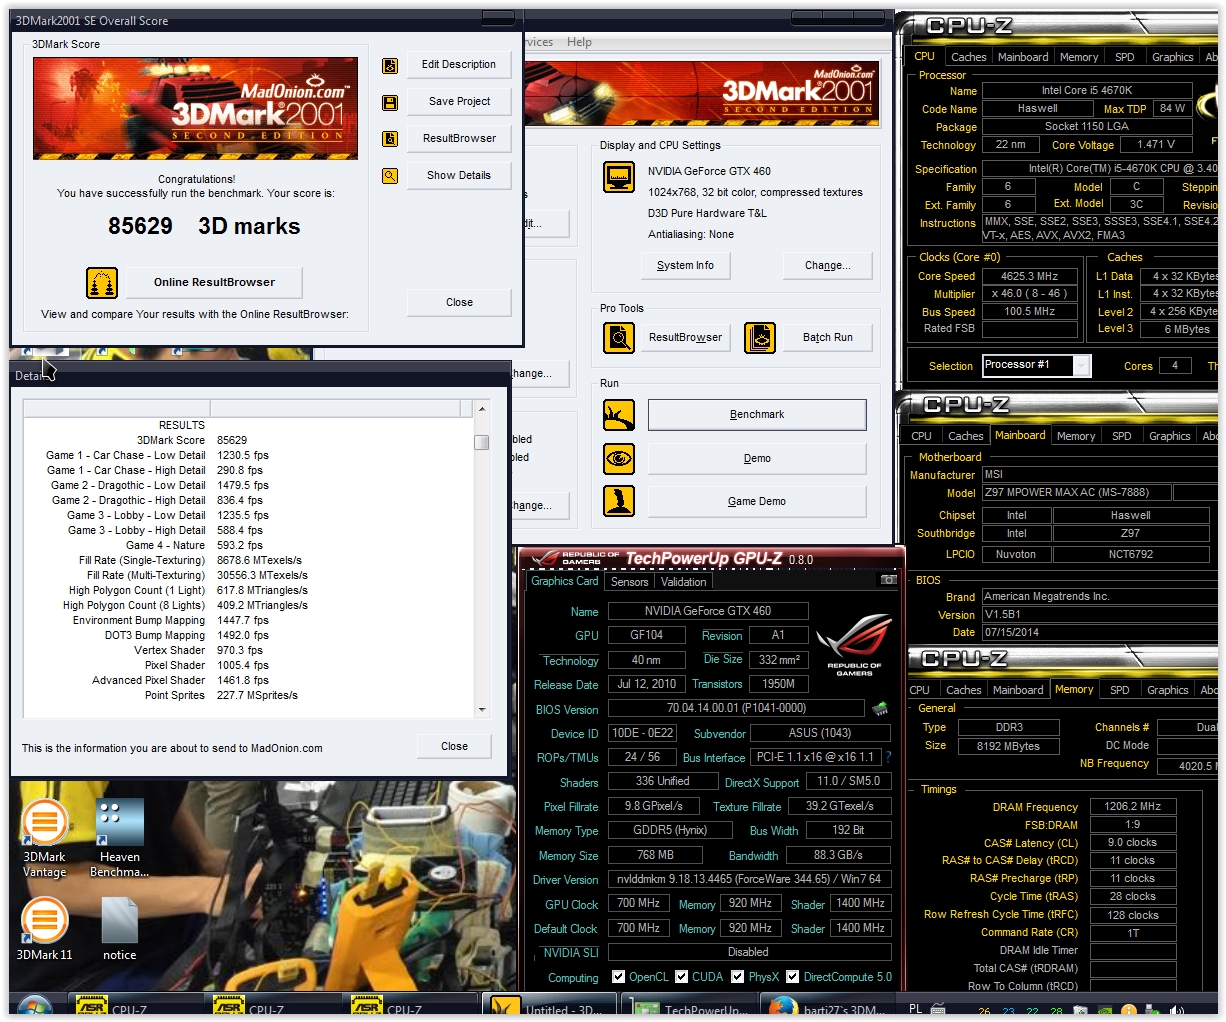The width and height of the screenshot is (1226, 1022).
Task: Click the Pro Tools ResultBrowser magnifier icon
Action: 619,338
